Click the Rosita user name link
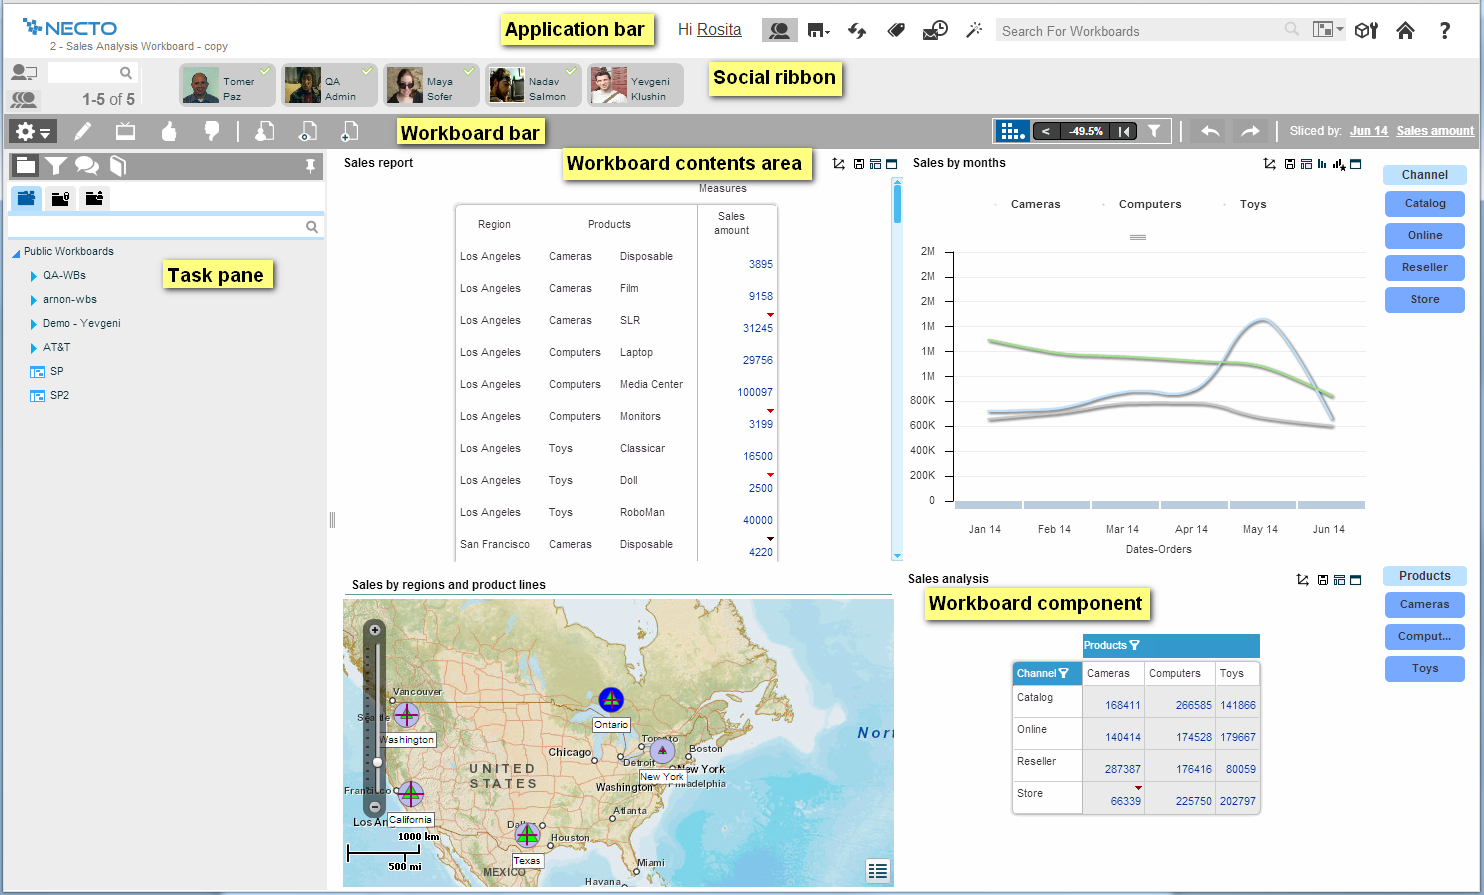This screenshot has width=1484, height=895. [x=719, y=30]
